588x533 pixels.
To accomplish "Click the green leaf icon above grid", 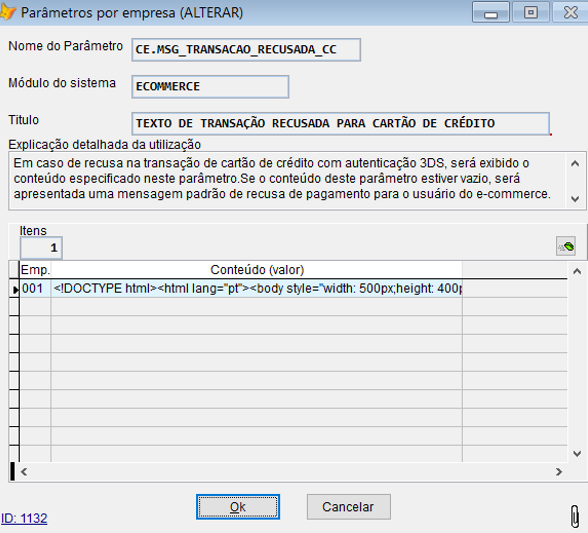I will coord(566,246).
